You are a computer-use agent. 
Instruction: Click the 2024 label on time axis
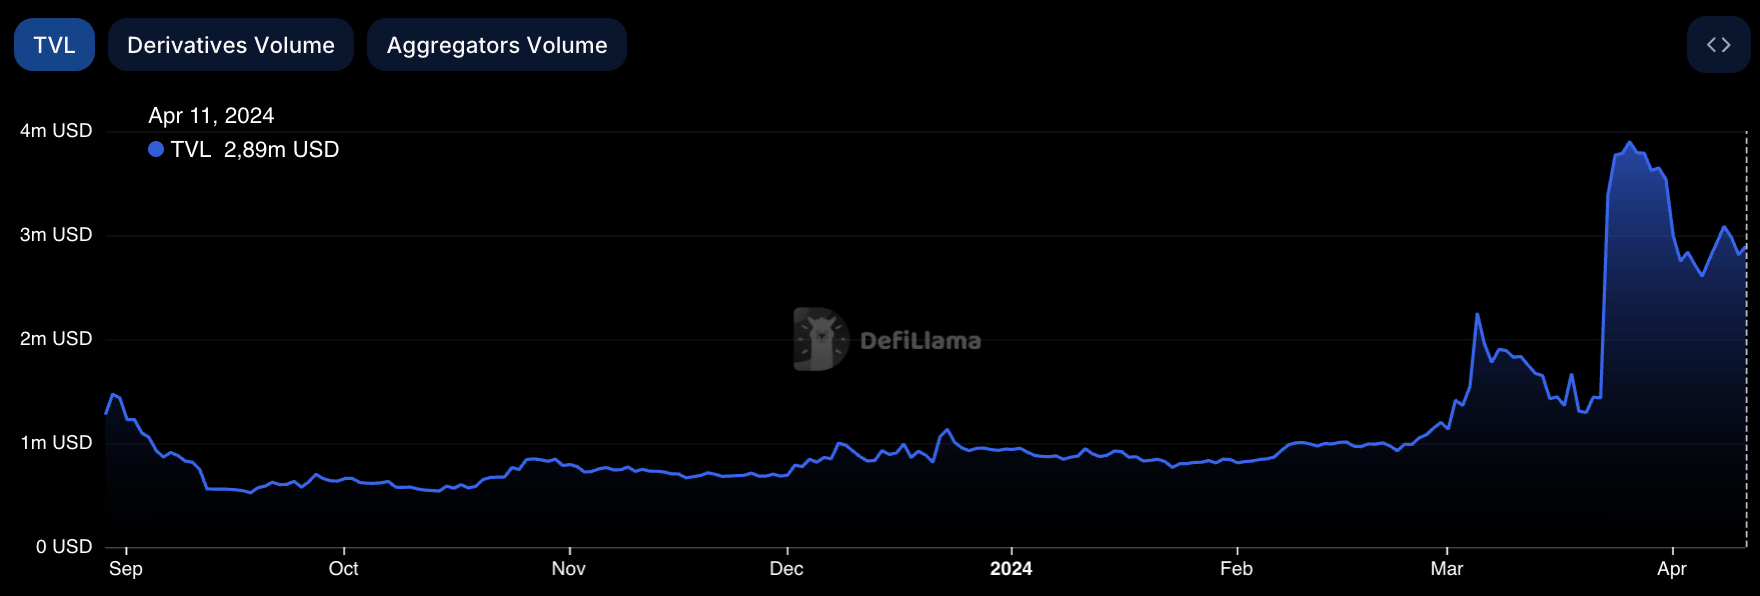point(1011,569)
